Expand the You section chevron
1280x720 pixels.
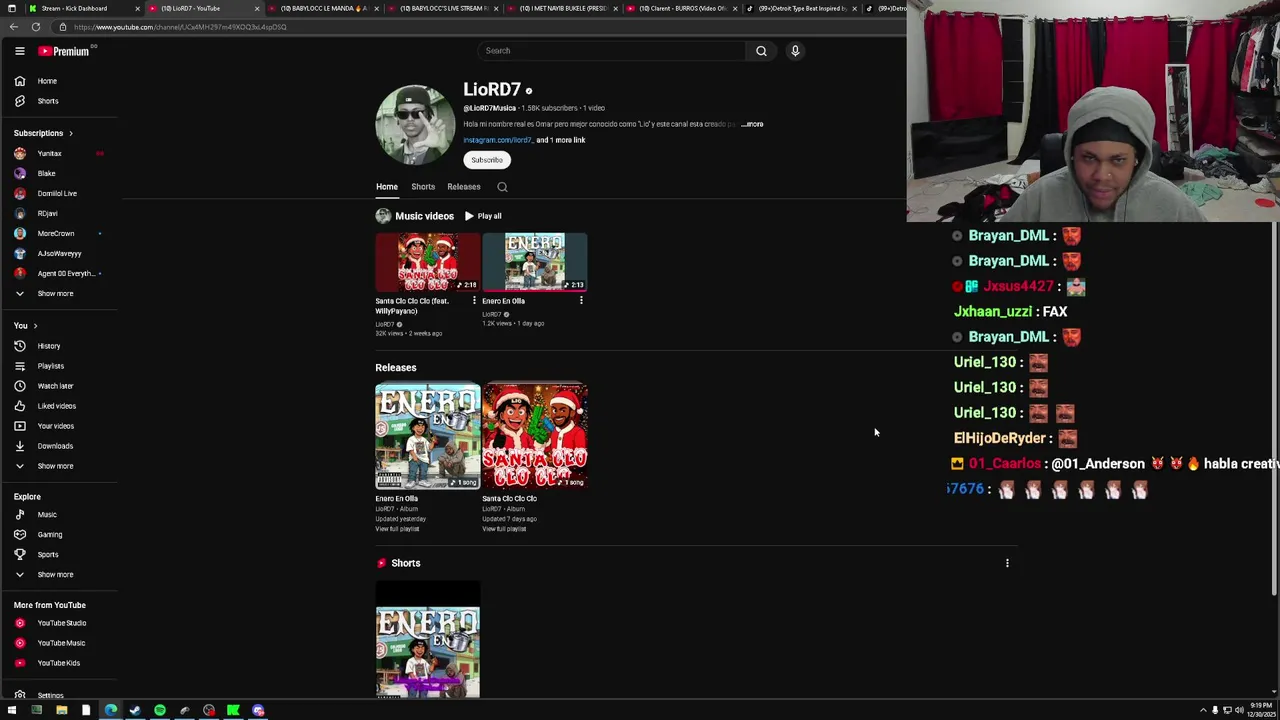click(35, 326)
